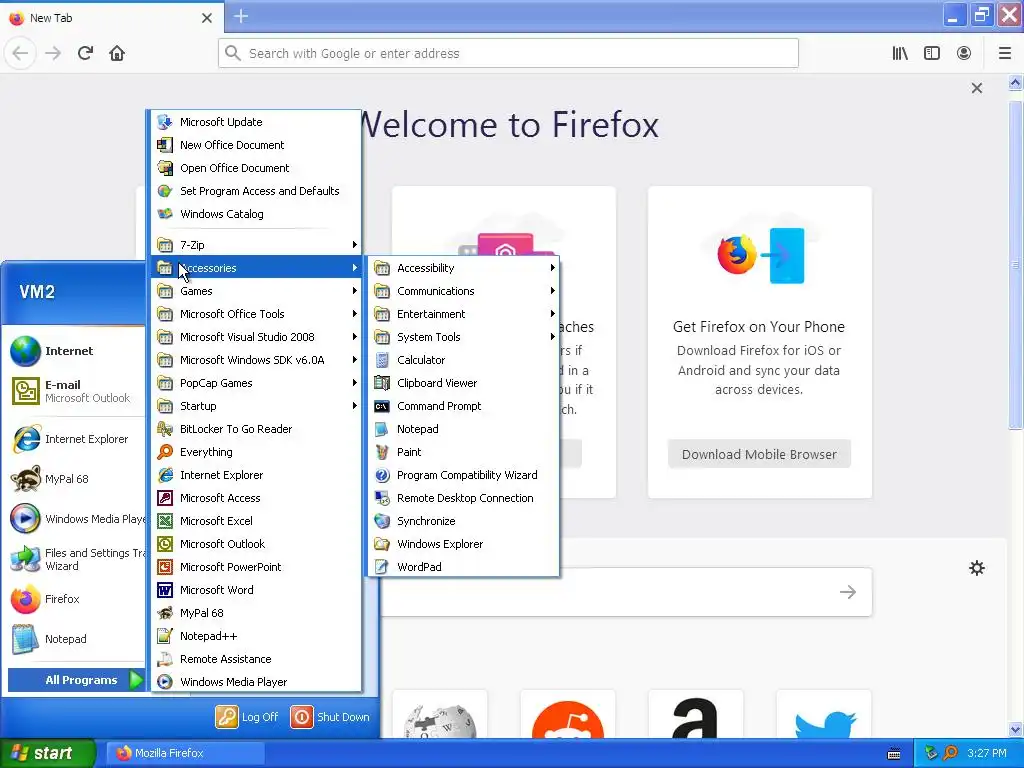Click the Synchronize icon
The image size is (1024, 768).
(382, 521)
